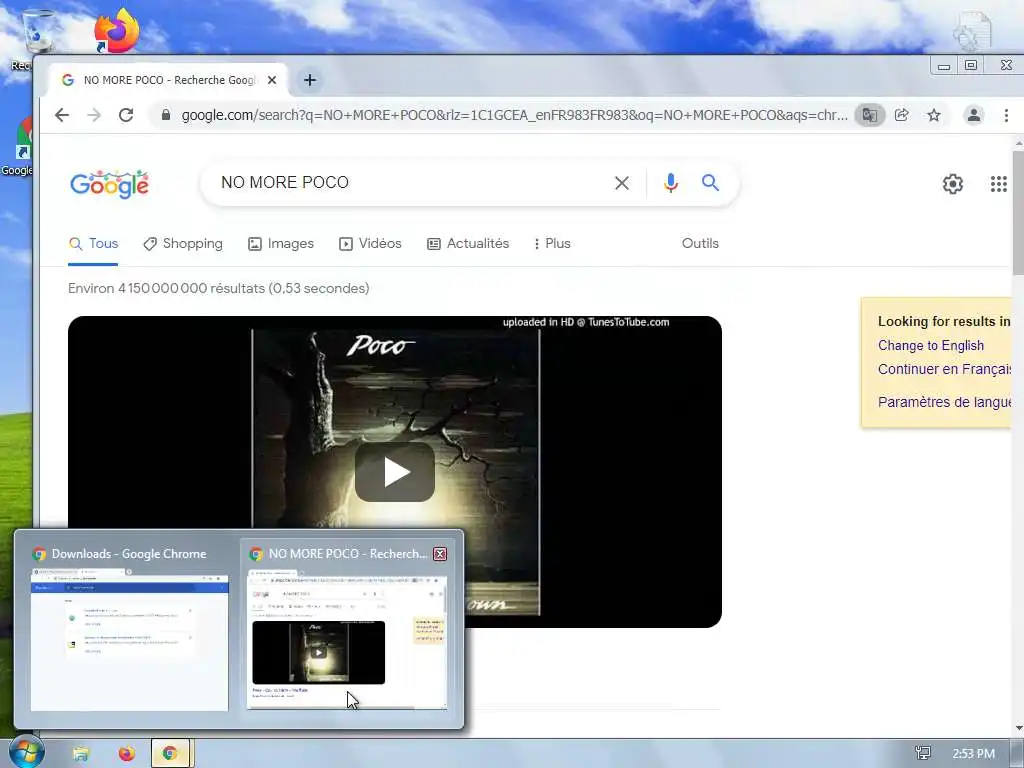Open the Firefox desktop shortcut
The image size is (1024, 768).
[x=116, y=30]
